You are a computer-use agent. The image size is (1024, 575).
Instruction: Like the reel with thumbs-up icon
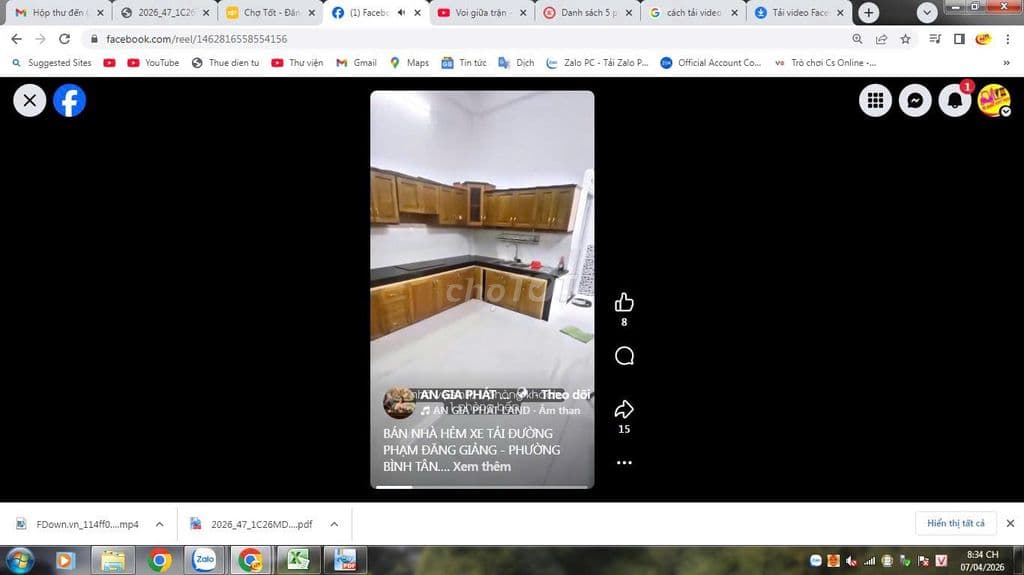(624, 302)
